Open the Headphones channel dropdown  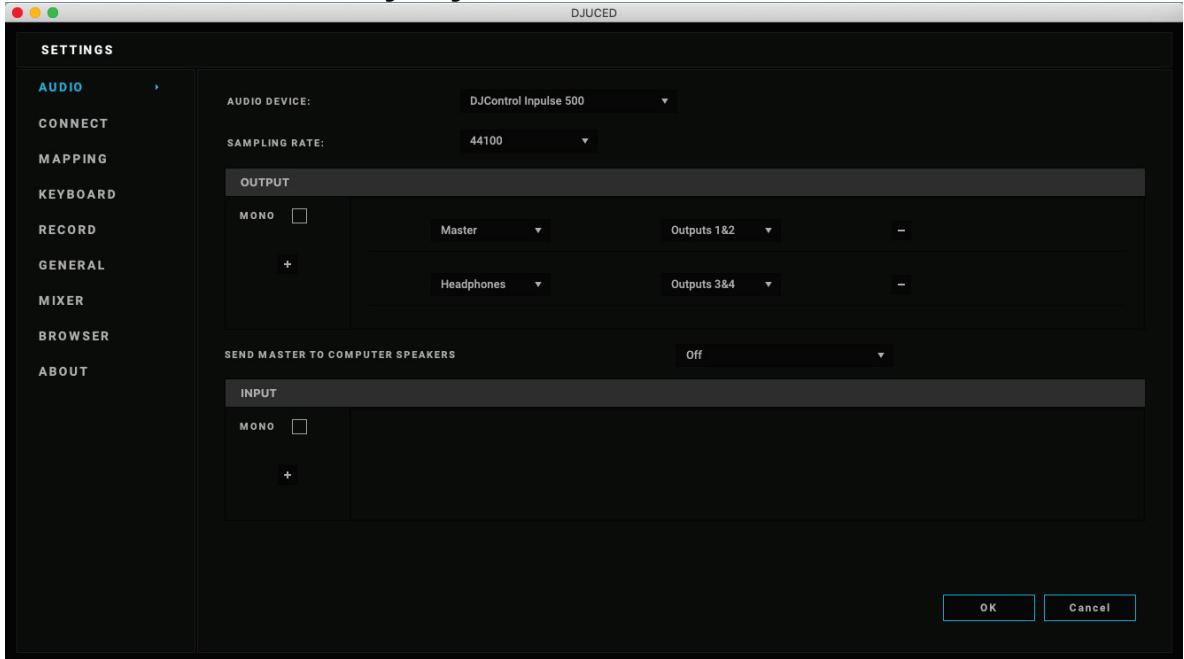(x=490, y=285)
